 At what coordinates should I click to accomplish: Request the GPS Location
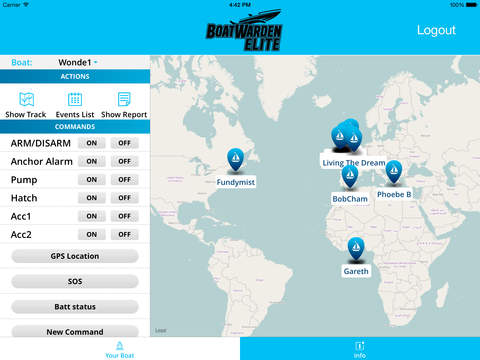(x=75, y=256)
